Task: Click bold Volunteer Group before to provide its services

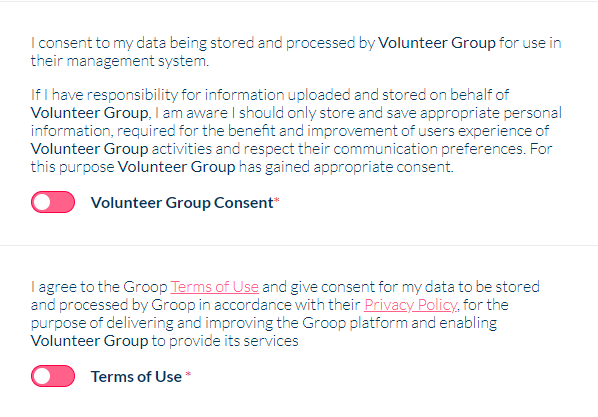Action: point(90,341)
